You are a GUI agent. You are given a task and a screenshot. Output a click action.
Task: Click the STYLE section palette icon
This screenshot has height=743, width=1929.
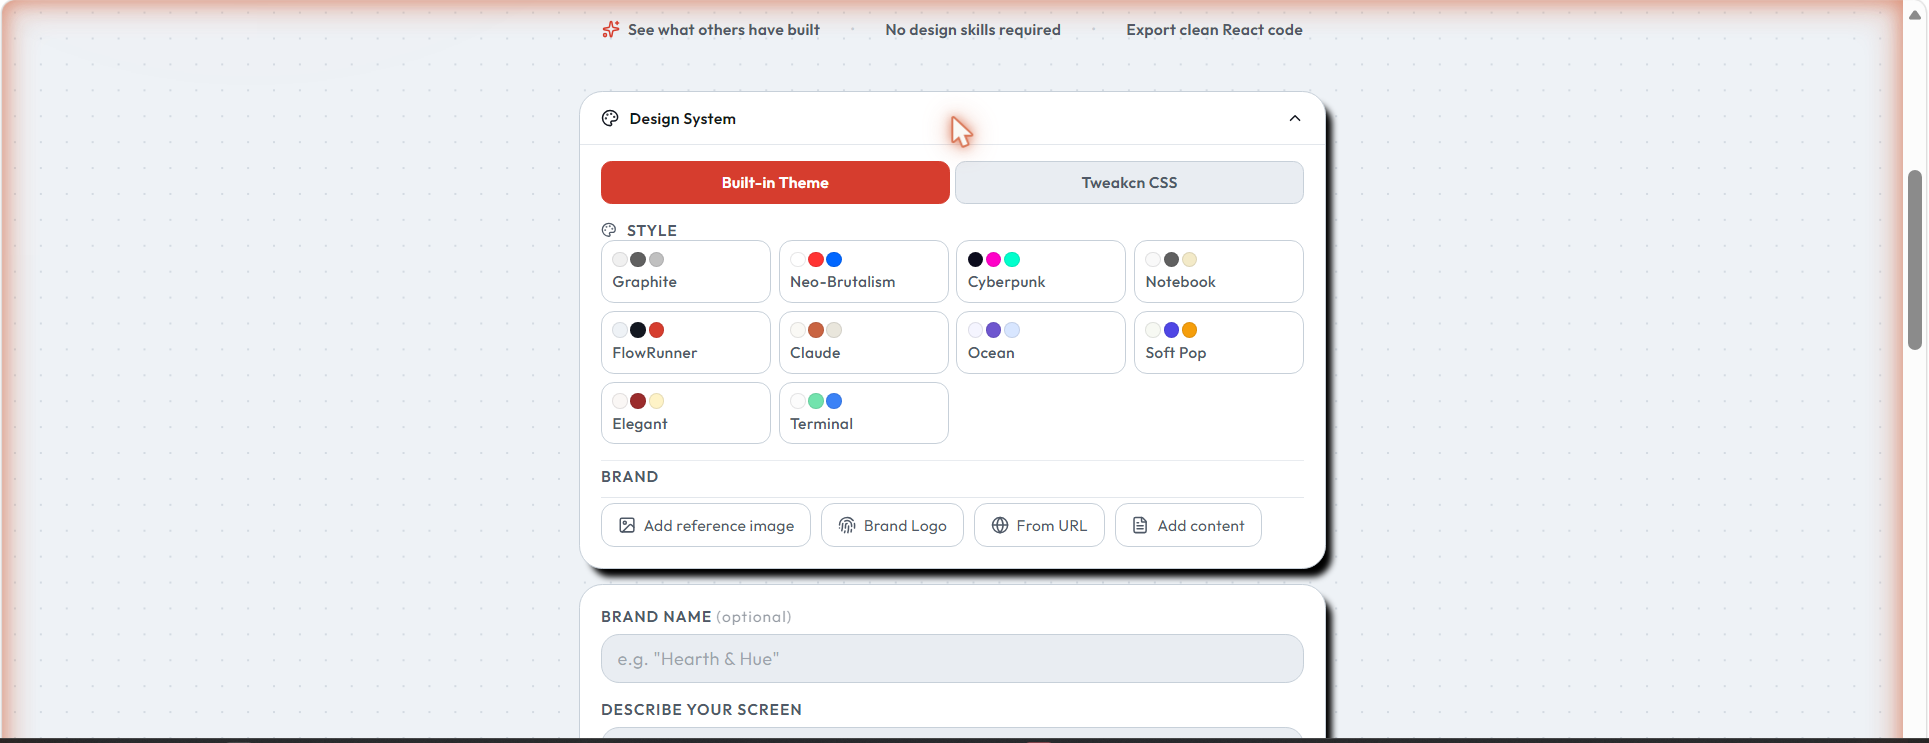pyautogui.click(x=609, y=230)
